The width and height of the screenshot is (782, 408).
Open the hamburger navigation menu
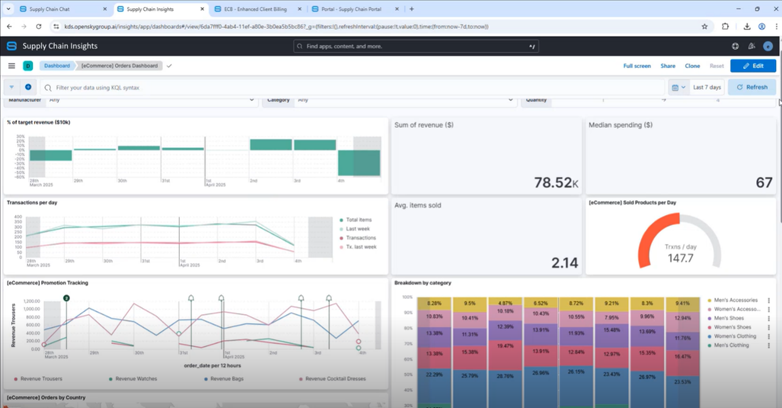pos(12,66)
